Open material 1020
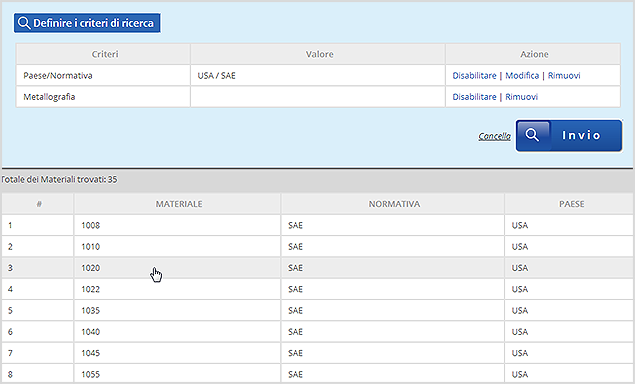The height and width of the screenshot is (384, 635). 90,268
